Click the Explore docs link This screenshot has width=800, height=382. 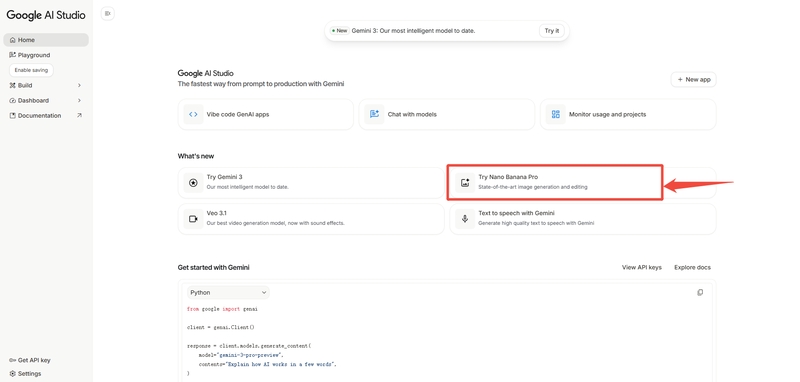(692, 267)
